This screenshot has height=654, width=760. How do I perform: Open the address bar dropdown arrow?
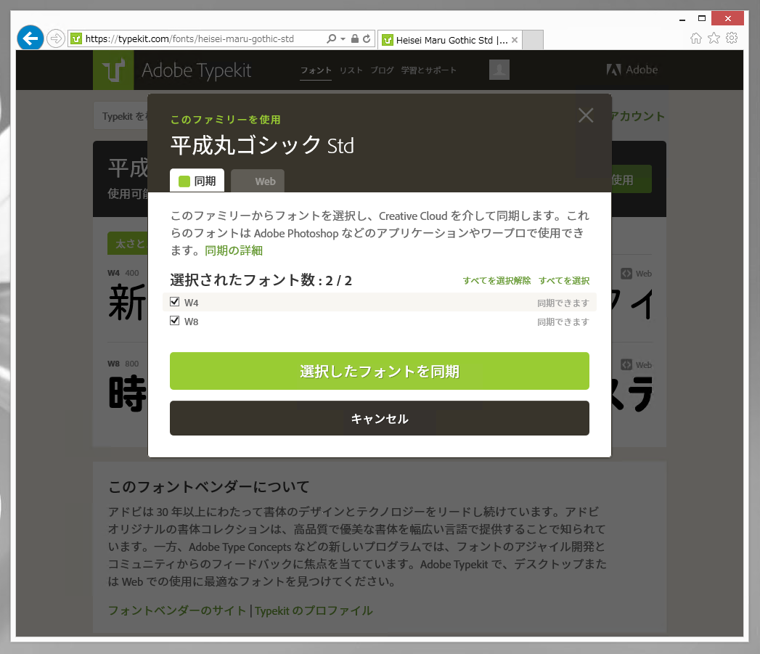[x=343, y=39]
